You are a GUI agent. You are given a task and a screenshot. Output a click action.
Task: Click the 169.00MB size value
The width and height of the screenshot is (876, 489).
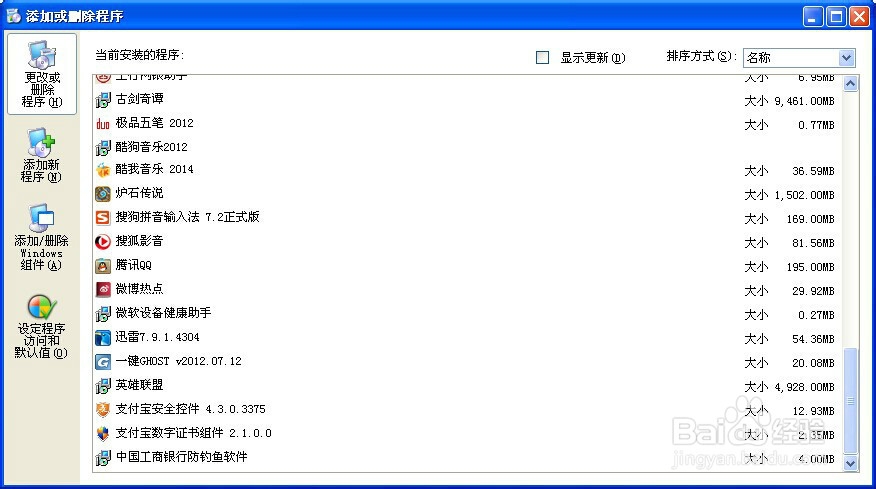point(810,220)
